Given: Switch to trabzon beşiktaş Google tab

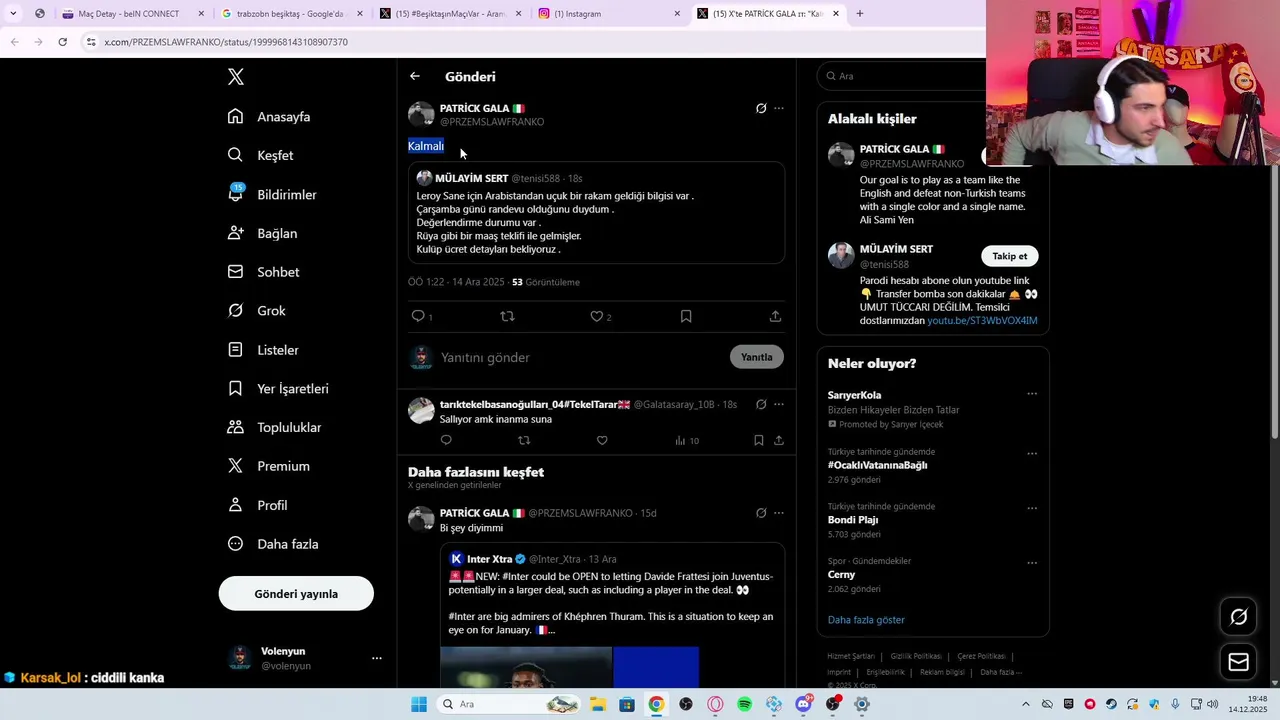Looking at the screenshot, I should (x=292, y=14).
